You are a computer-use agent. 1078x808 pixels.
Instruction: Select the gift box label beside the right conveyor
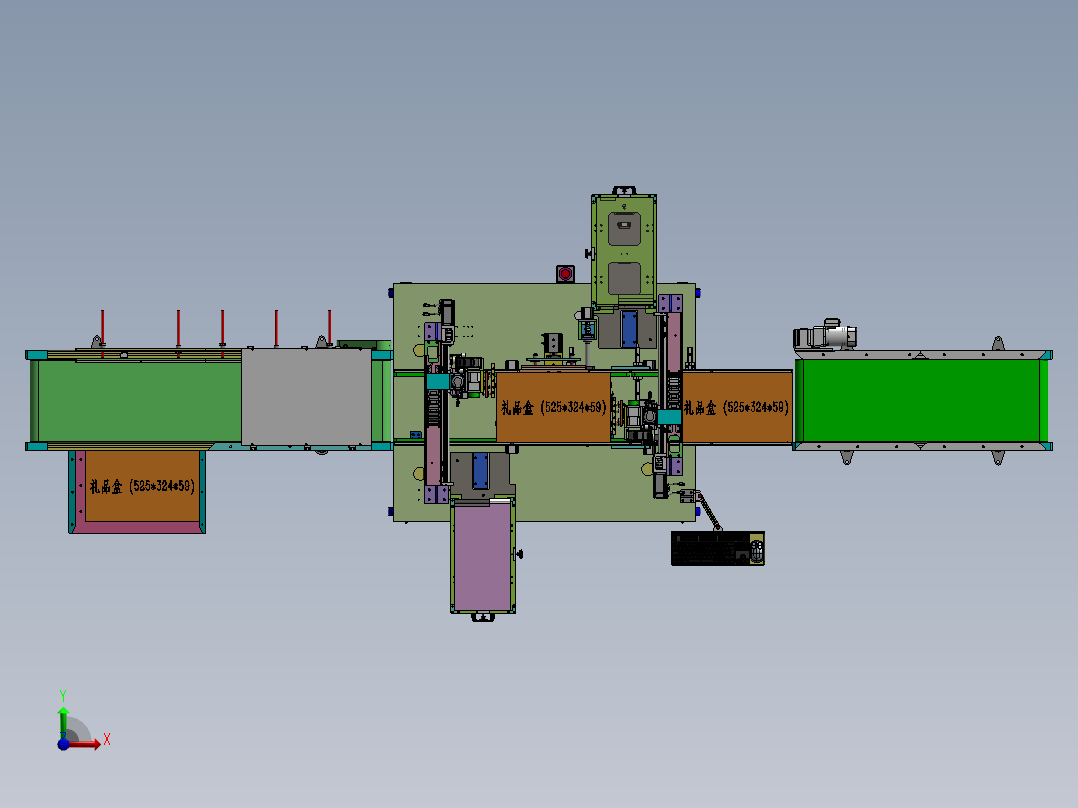[737, 408]
